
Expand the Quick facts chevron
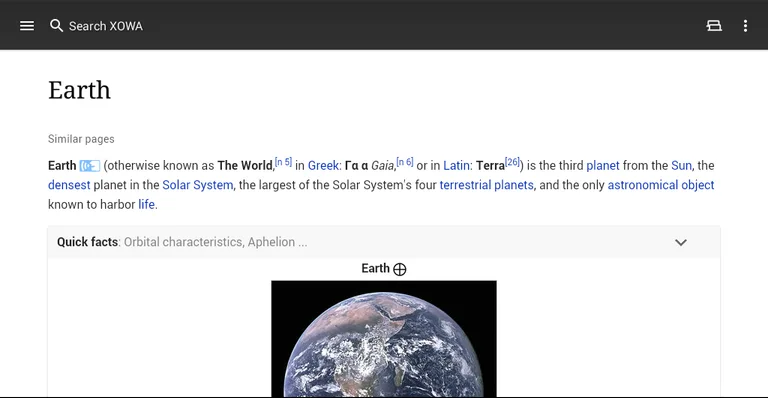[681, 242]
